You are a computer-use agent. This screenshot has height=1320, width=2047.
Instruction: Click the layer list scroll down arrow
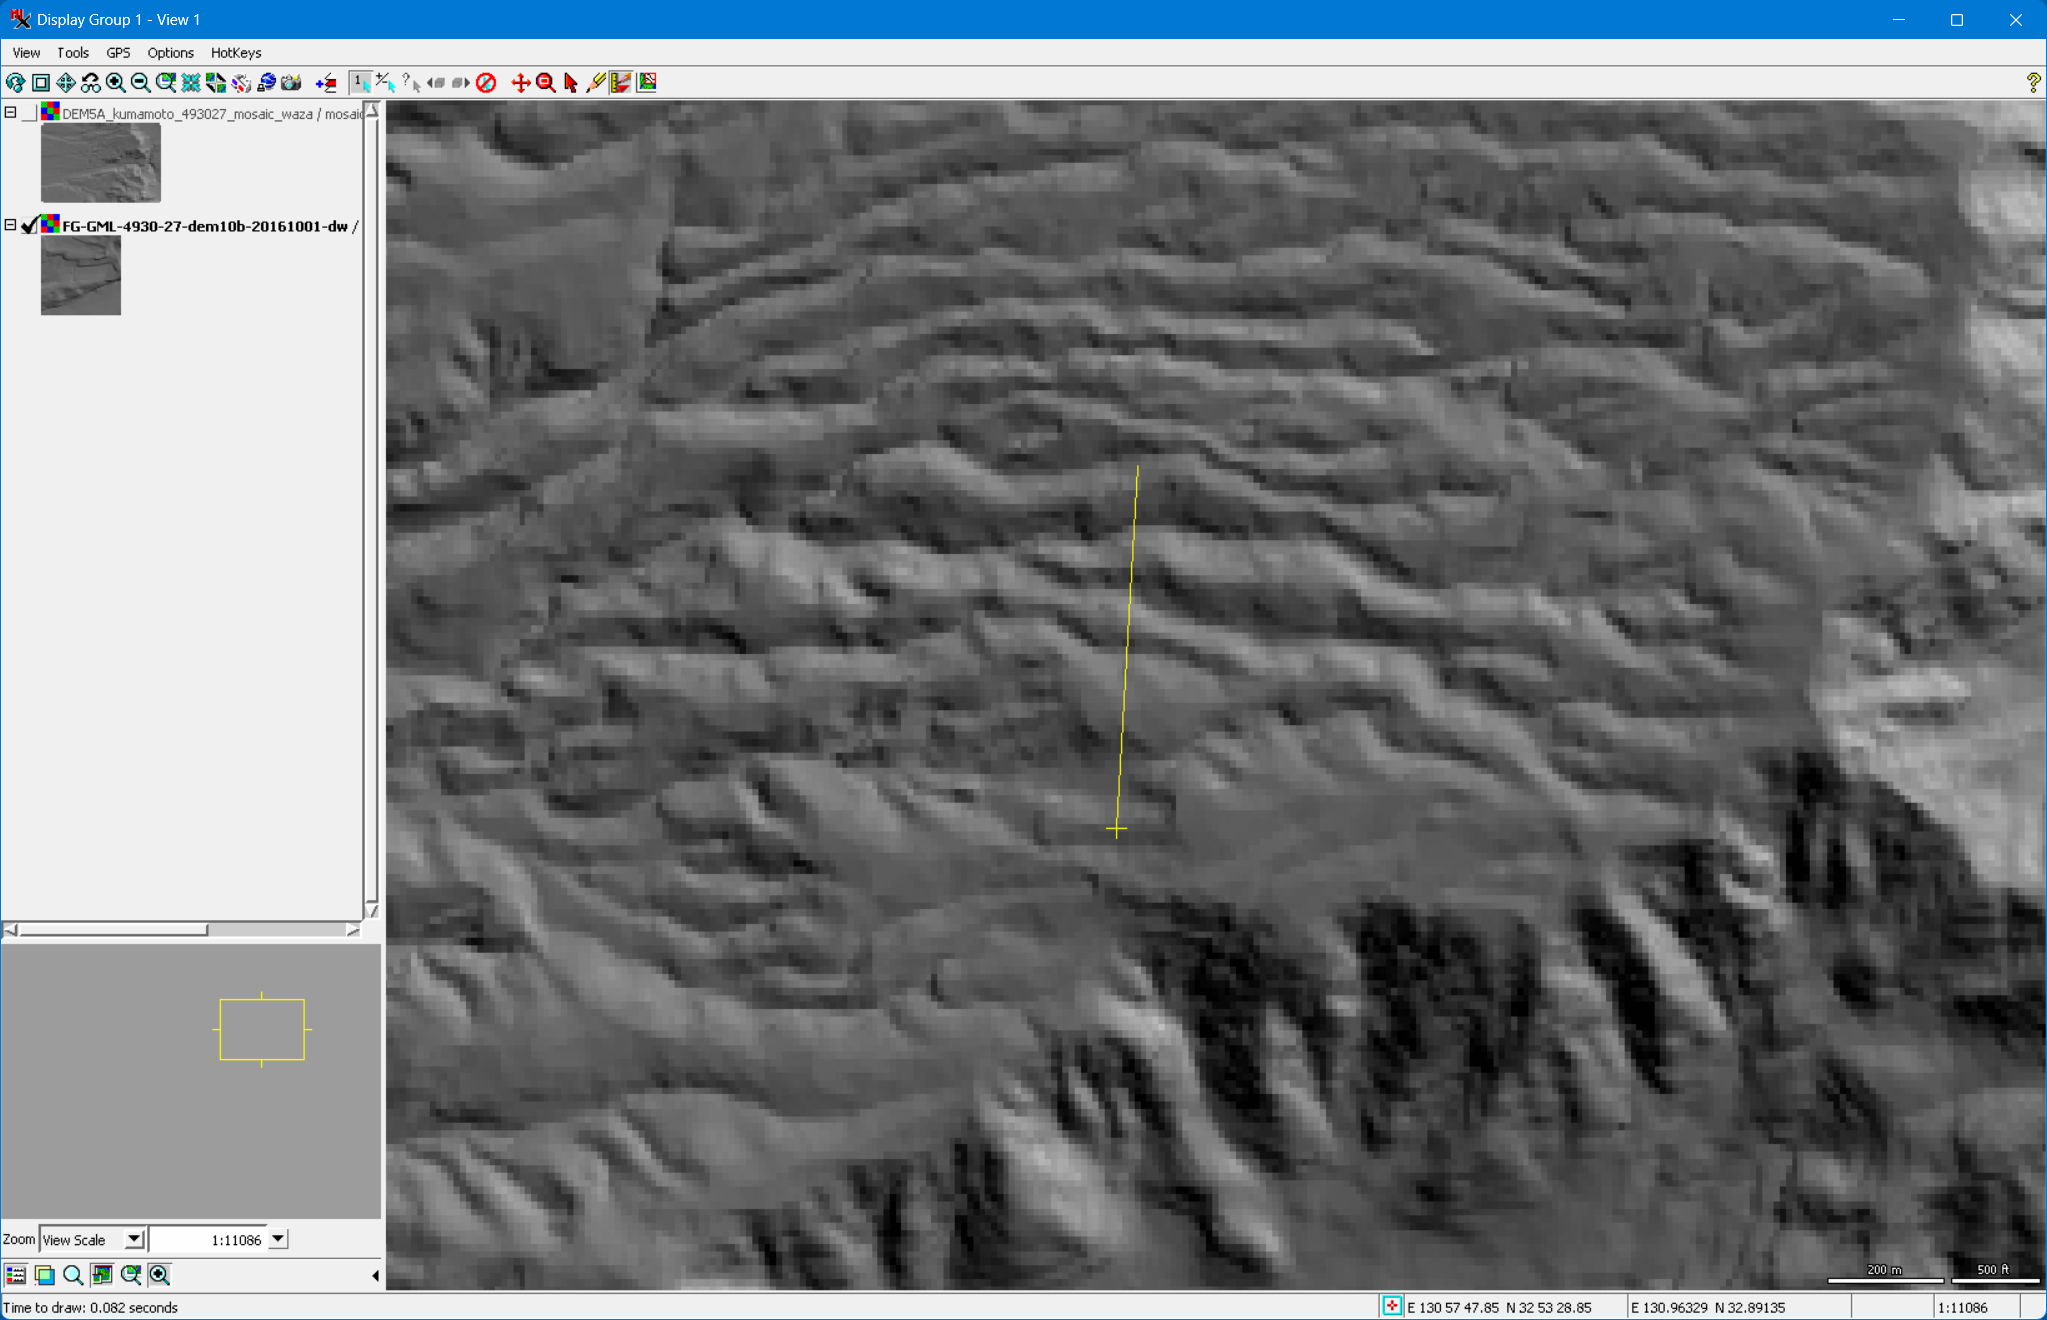point(372,910)
